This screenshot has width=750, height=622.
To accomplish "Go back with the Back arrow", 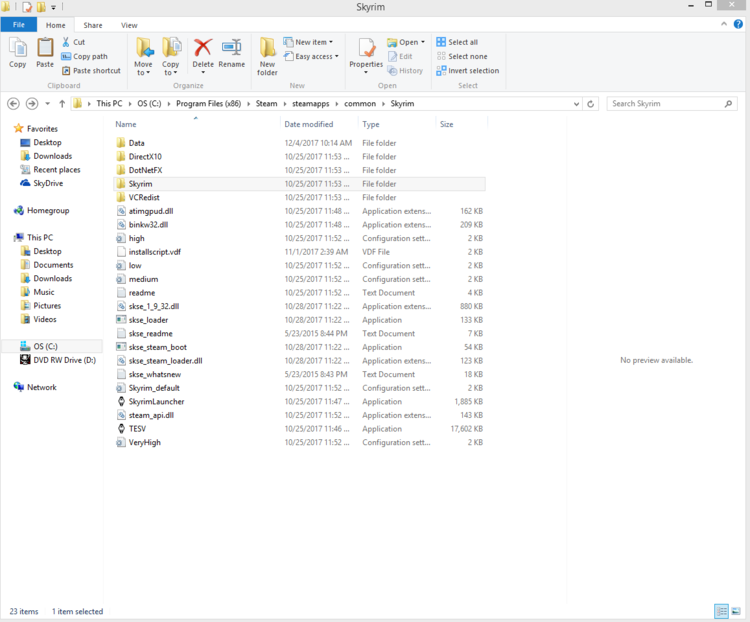I will 13,104.
